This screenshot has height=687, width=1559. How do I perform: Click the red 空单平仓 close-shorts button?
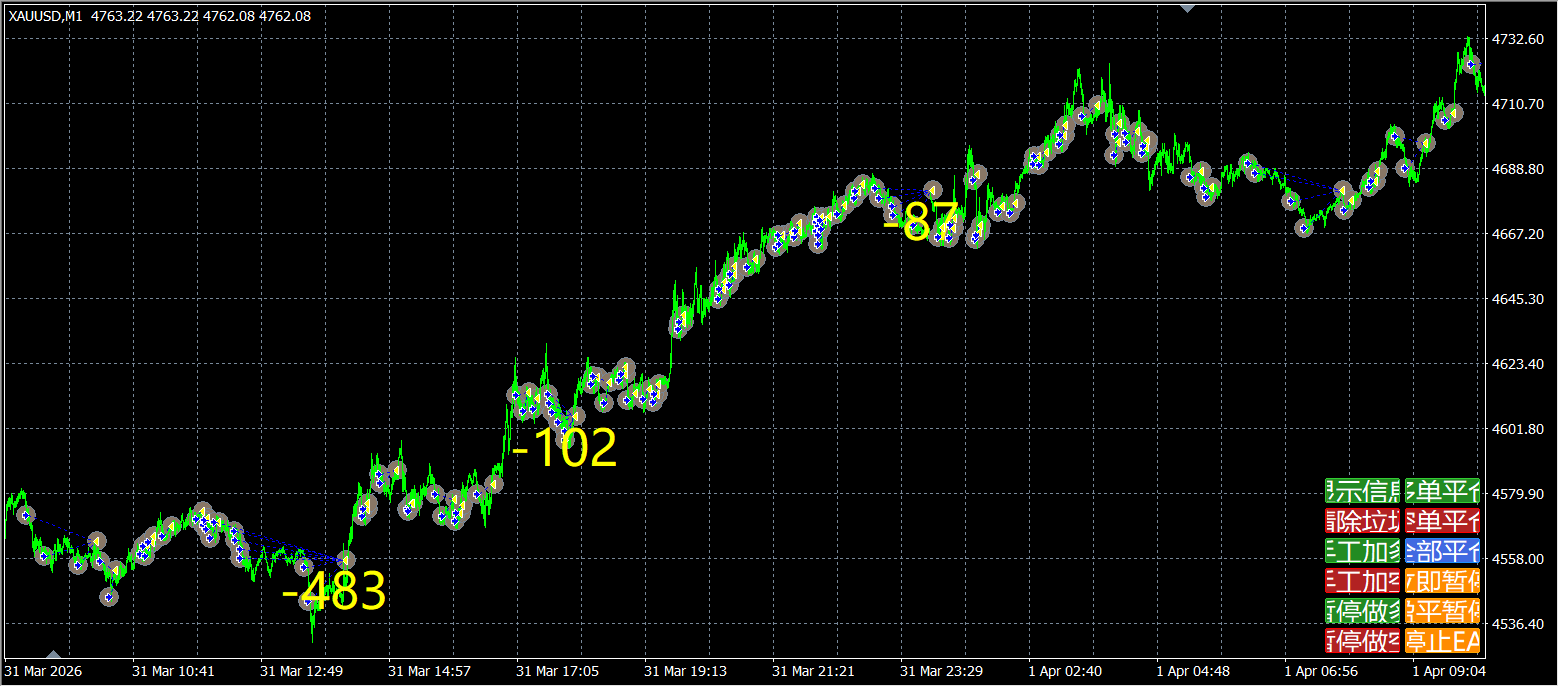tap(1442, 521)
